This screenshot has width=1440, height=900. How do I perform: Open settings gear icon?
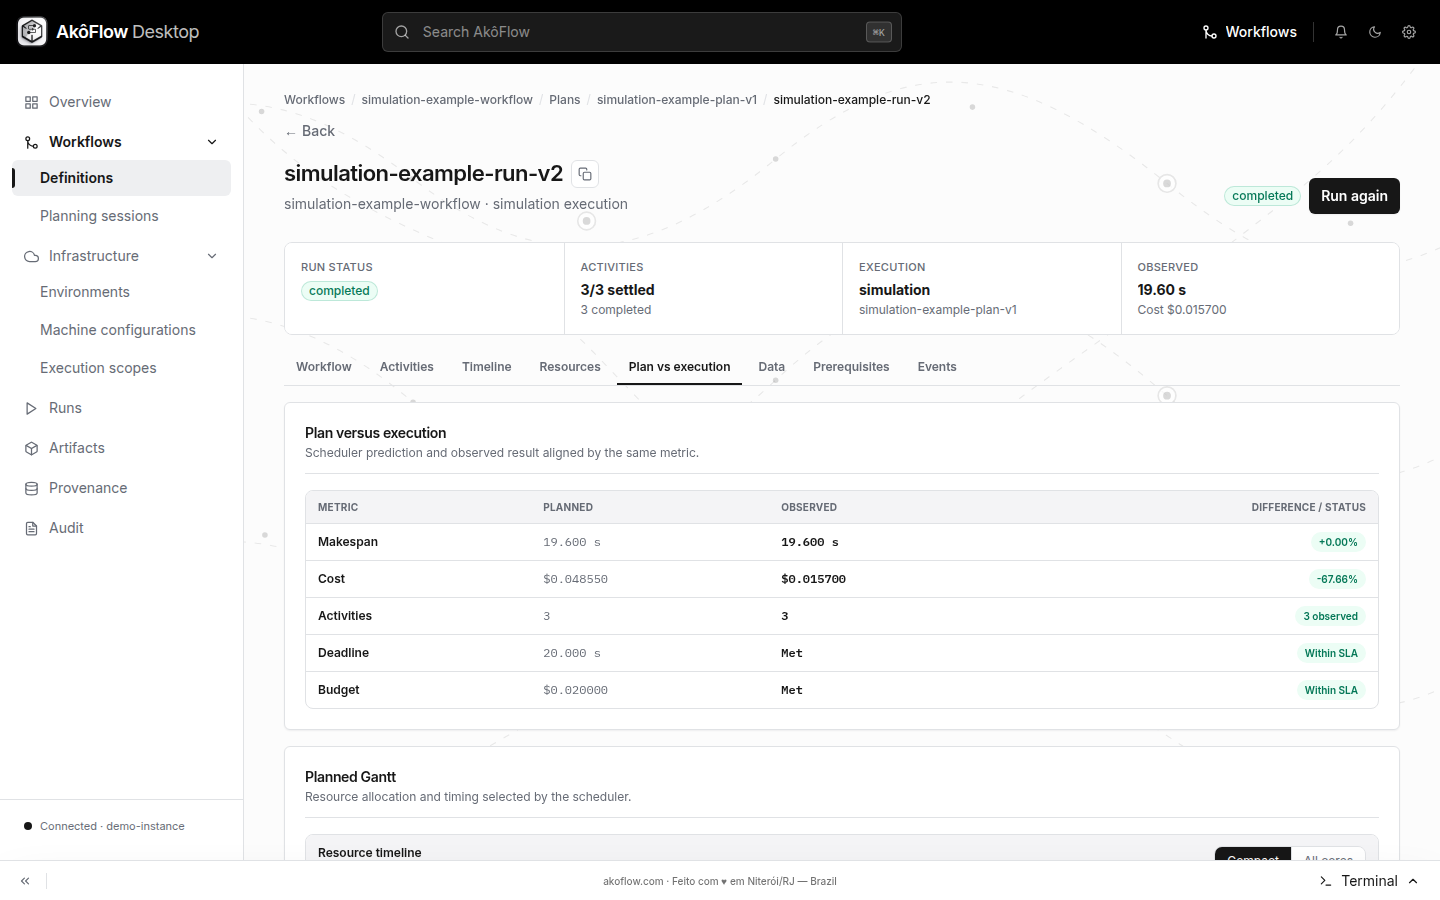pos(1409,32)
